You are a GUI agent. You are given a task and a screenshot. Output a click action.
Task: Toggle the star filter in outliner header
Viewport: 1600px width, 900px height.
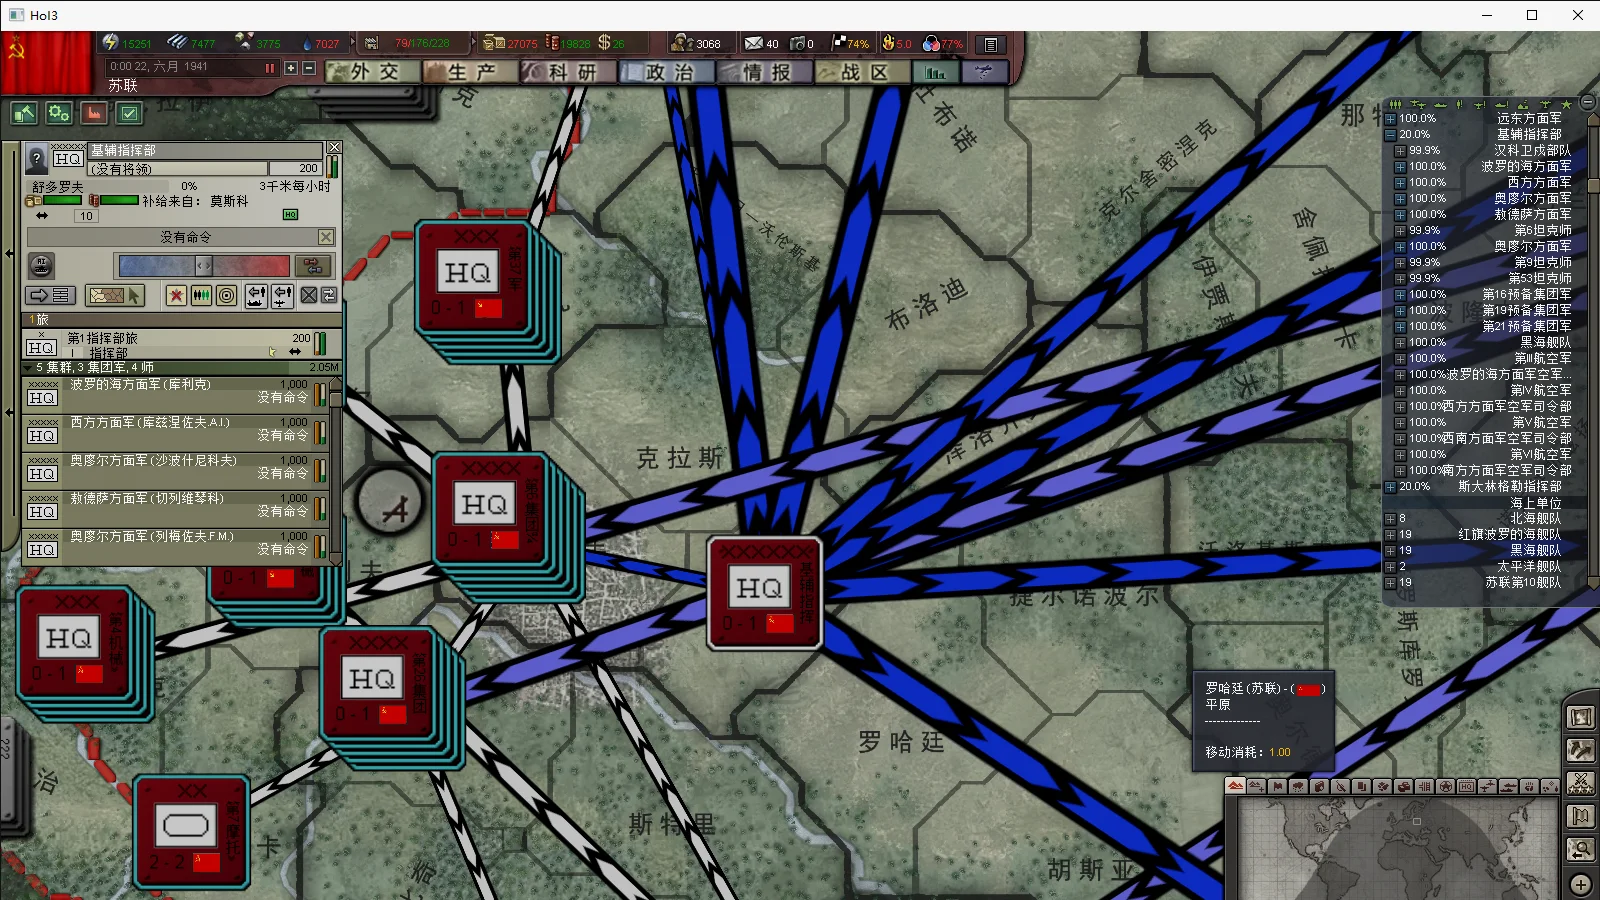1567,104
